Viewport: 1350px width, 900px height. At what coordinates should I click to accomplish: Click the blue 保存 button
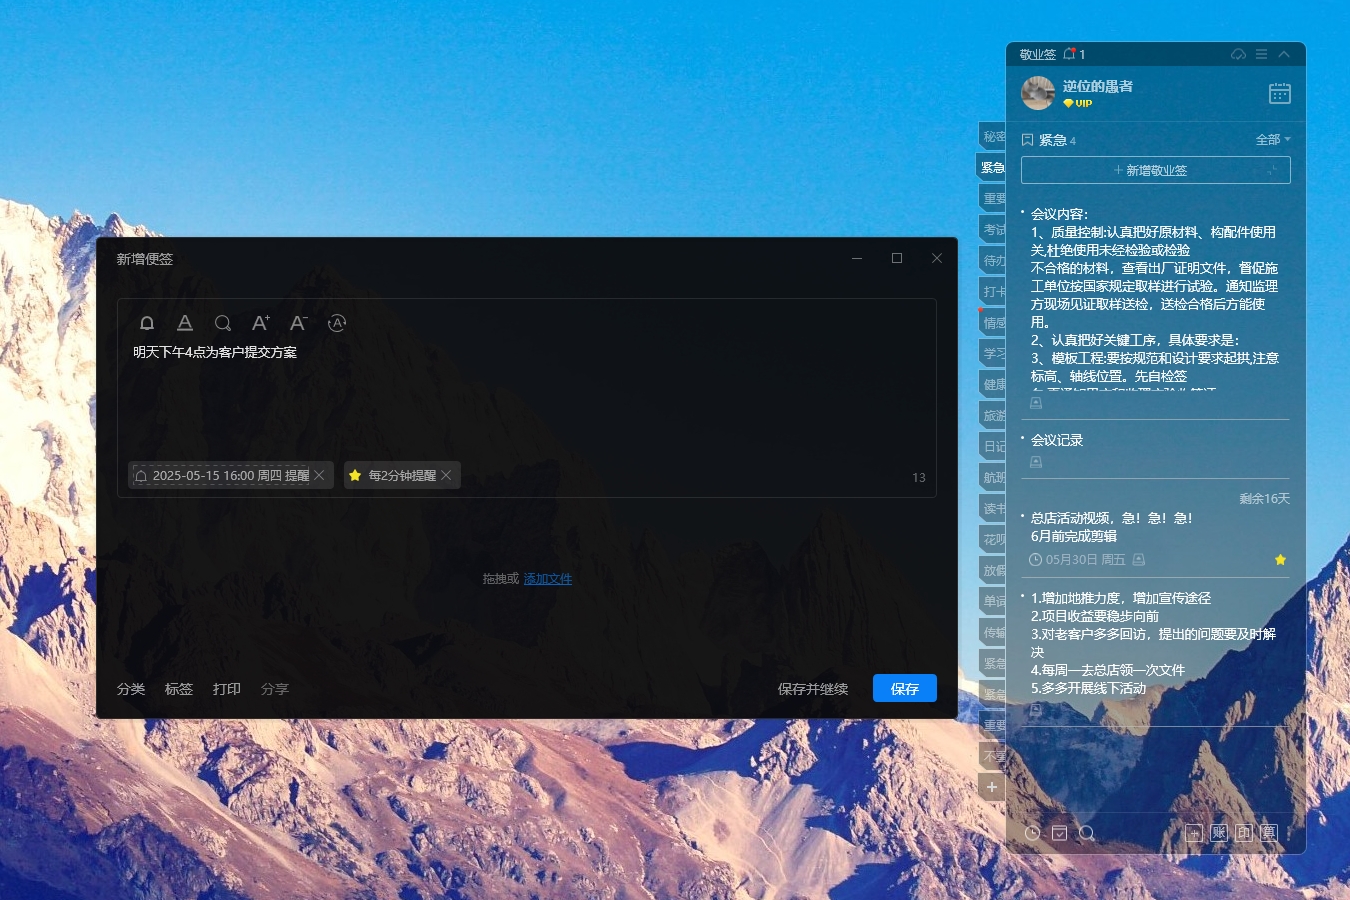pos(905,688)
